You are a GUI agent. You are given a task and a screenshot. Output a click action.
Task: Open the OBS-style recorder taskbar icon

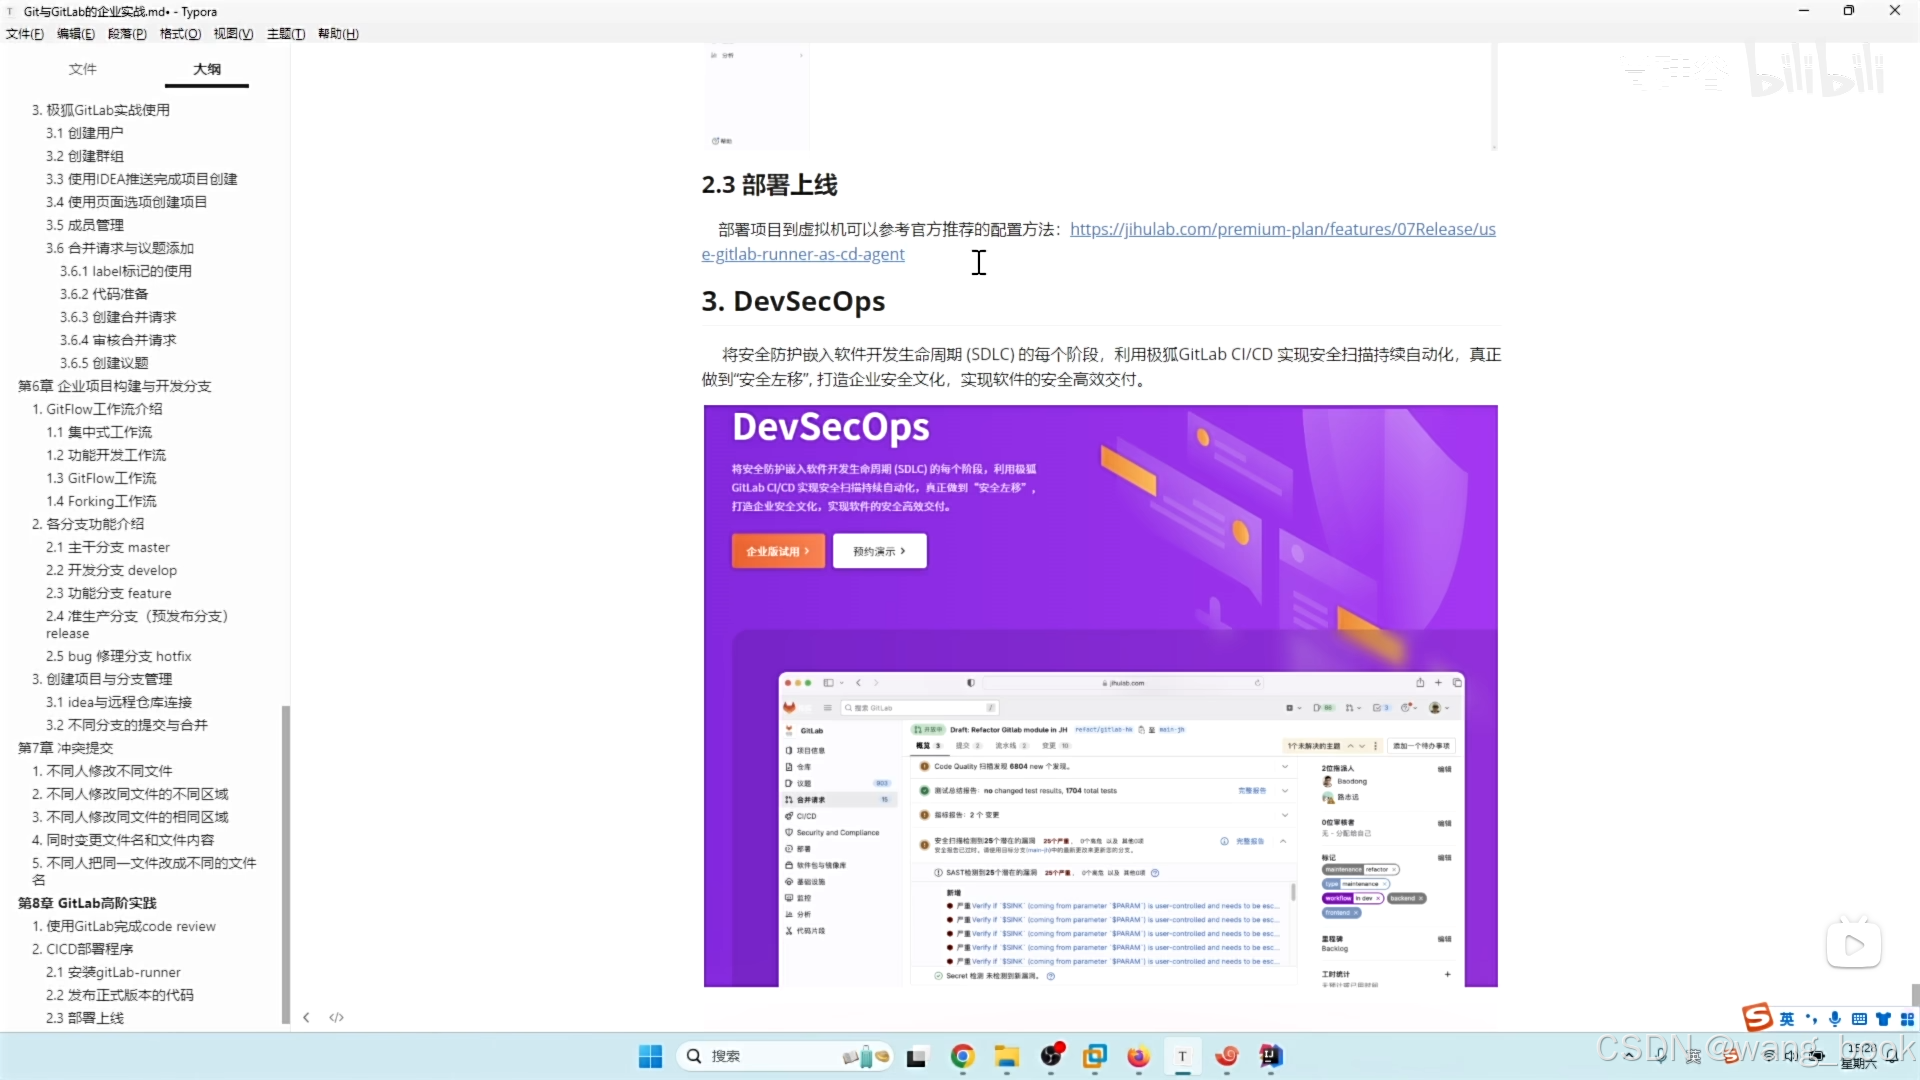click(1051, 1056)
